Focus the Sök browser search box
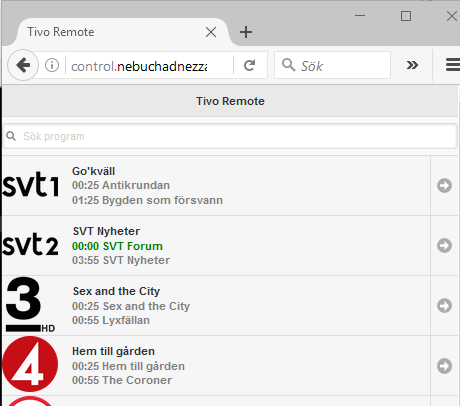The height and width of the screenshot is (406, 460). point(332,65)
